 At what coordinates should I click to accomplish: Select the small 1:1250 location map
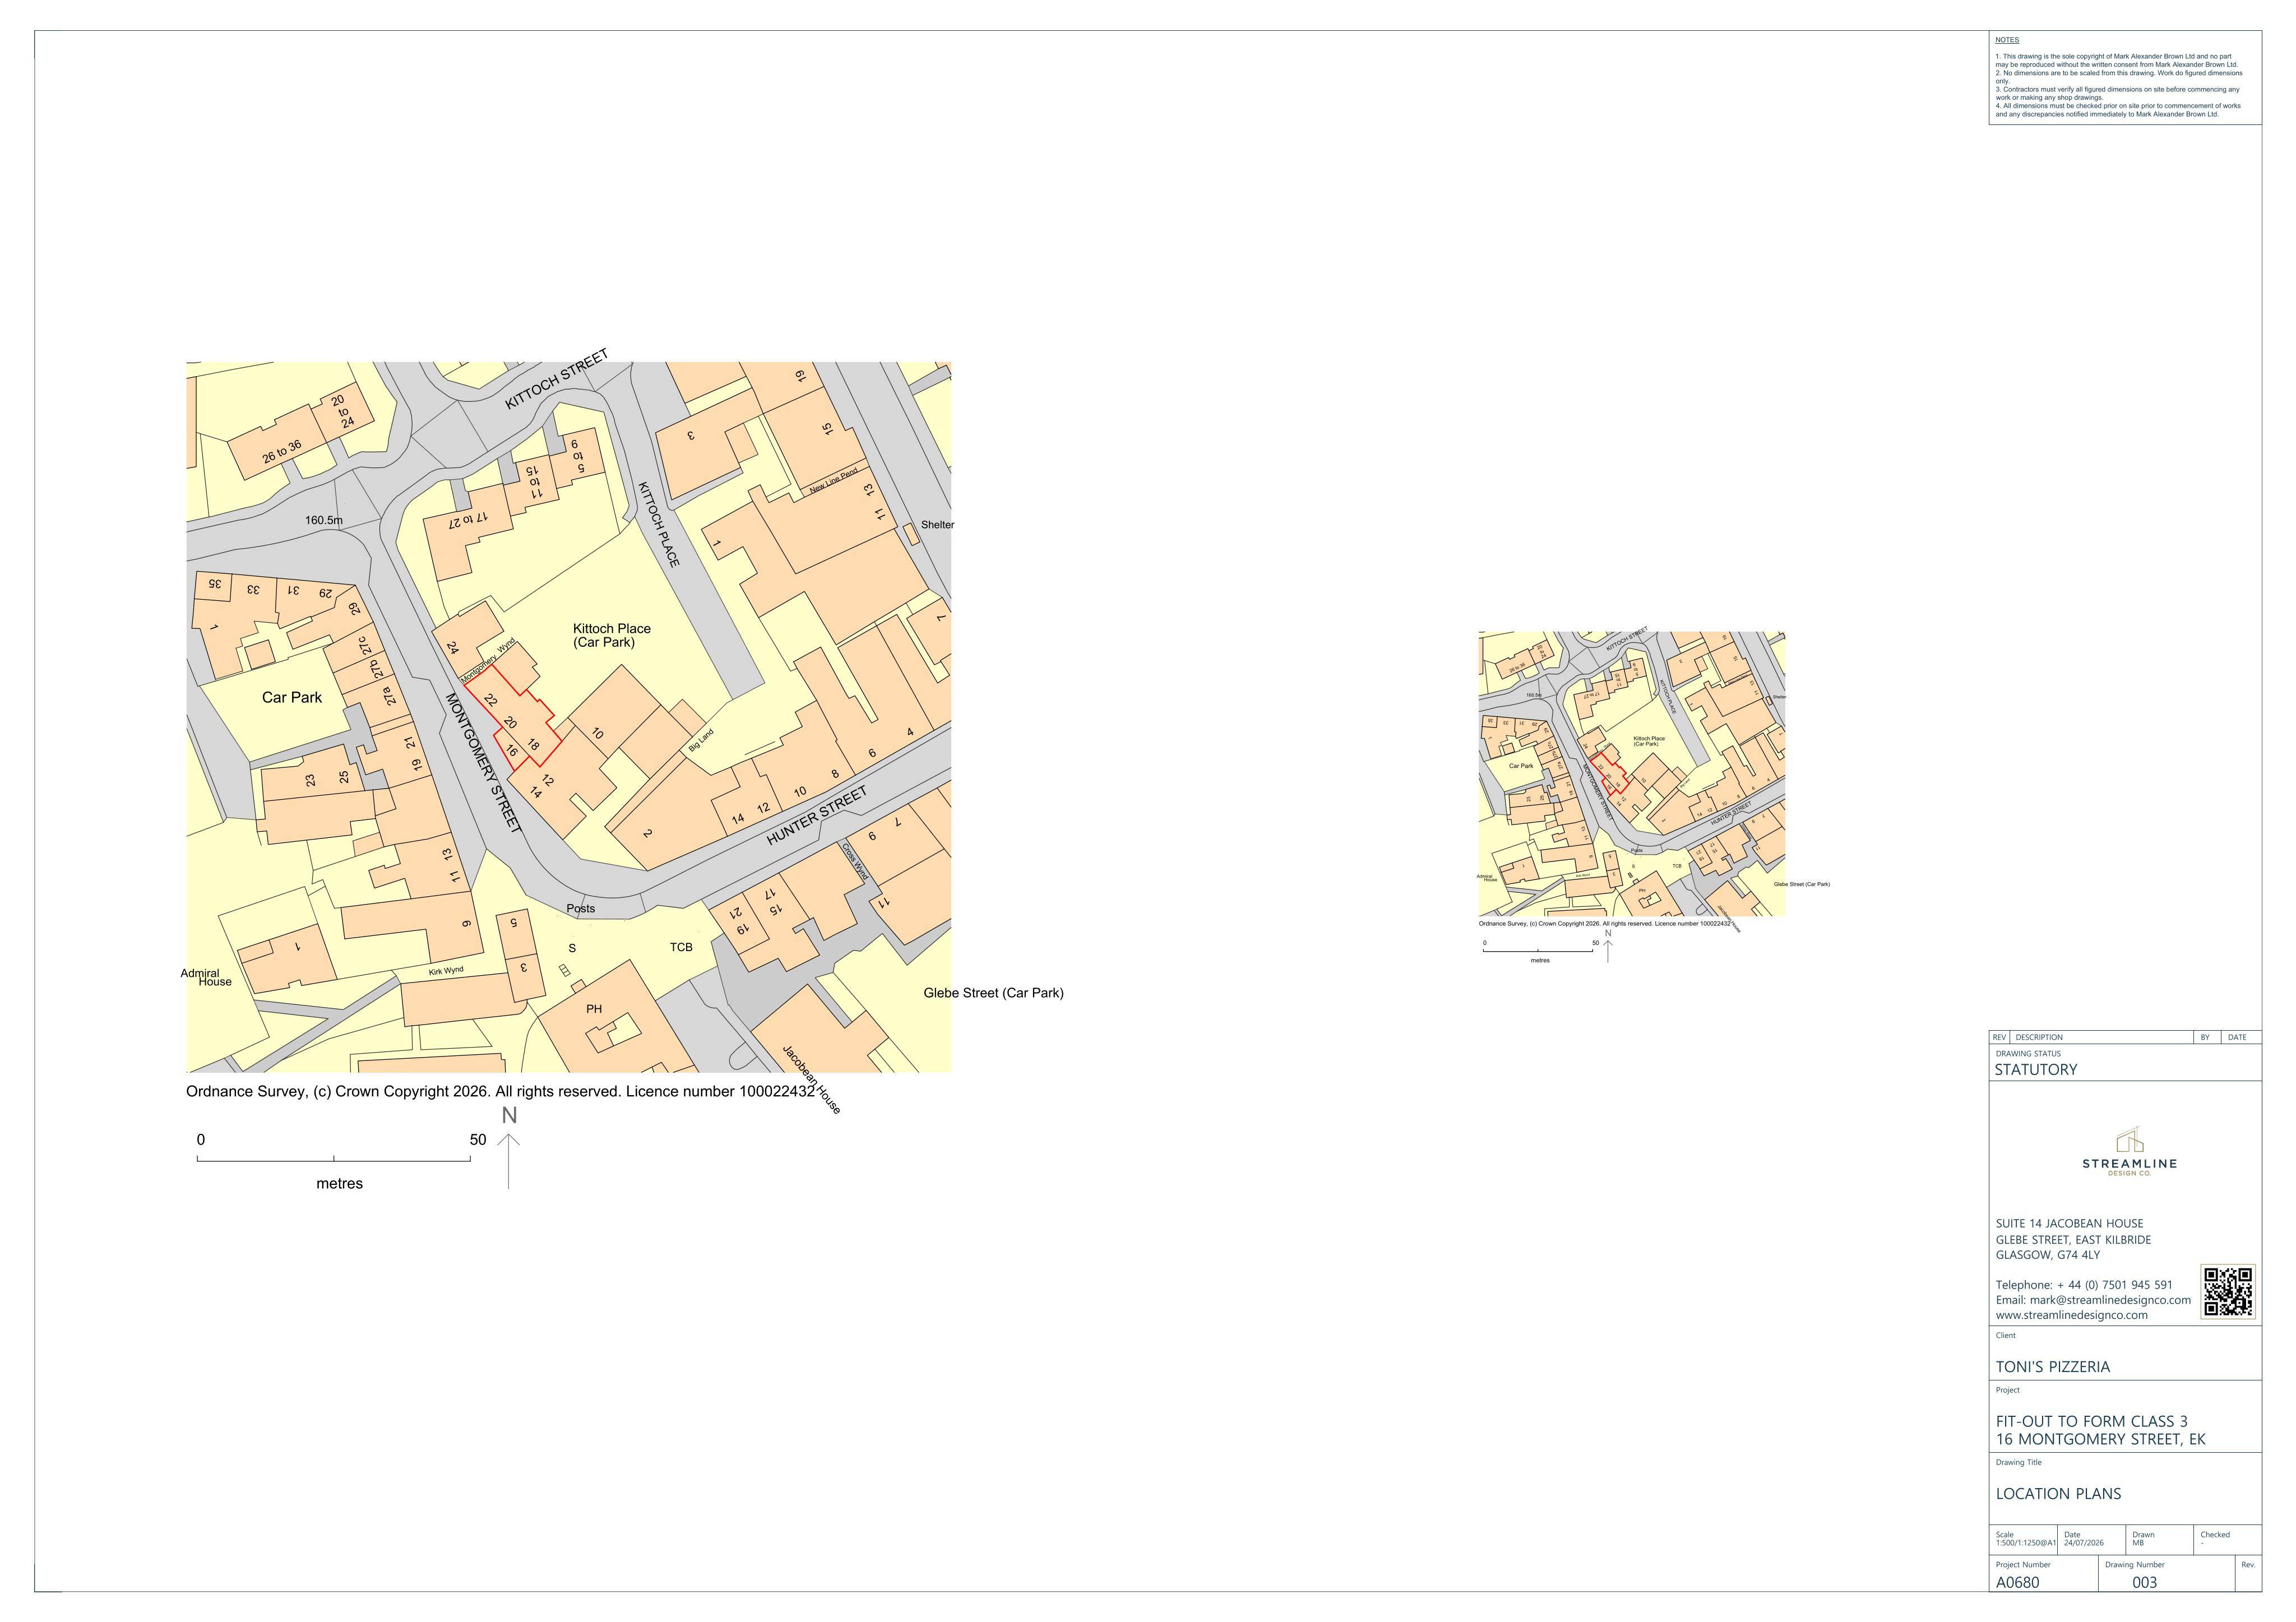coord(1632,774)
